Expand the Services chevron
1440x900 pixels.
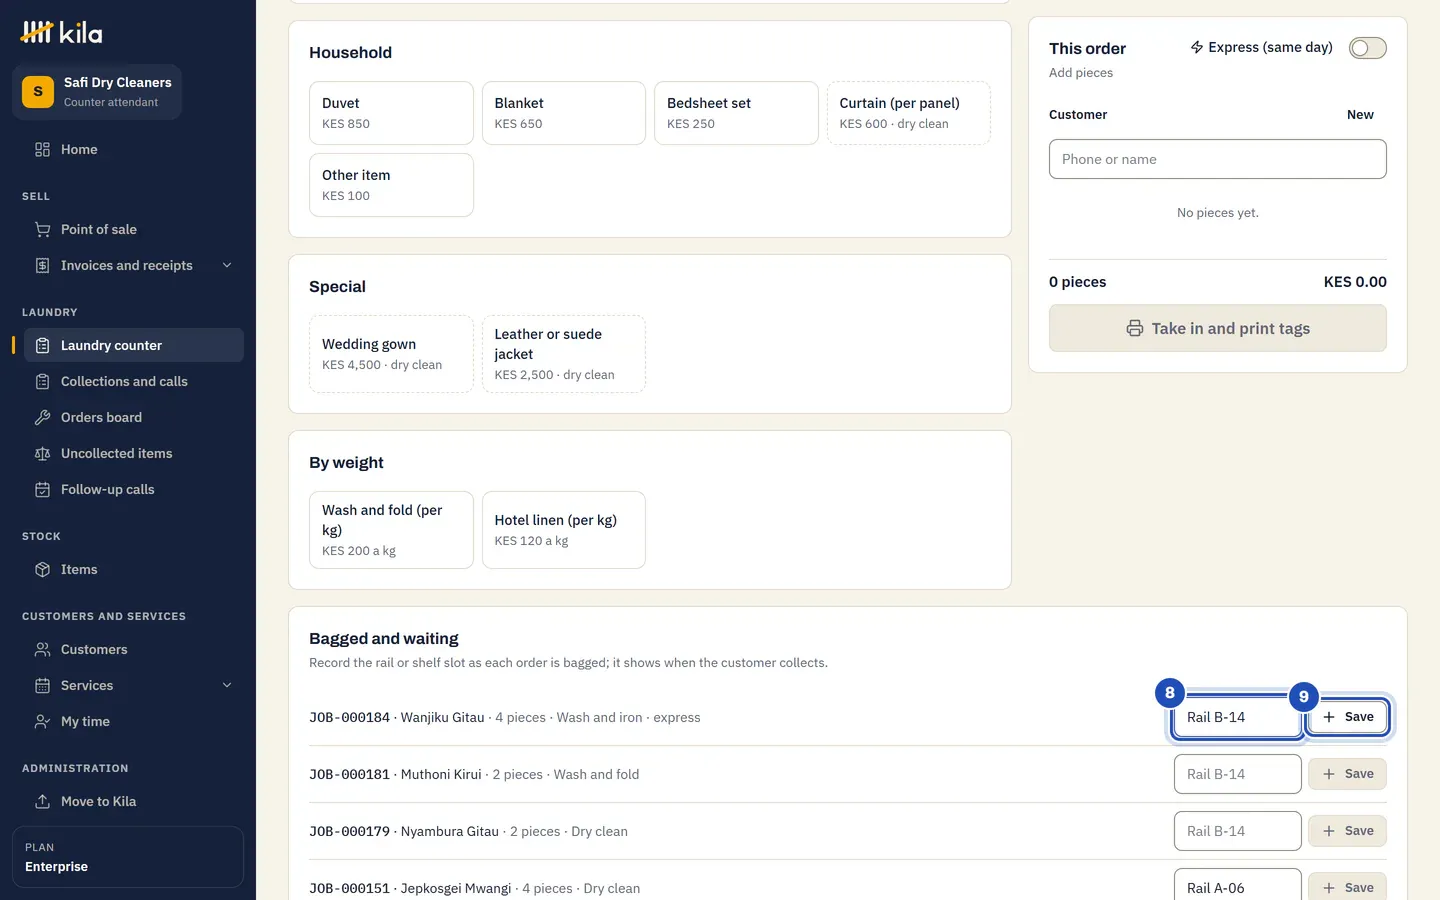click(x=227, y=685)
